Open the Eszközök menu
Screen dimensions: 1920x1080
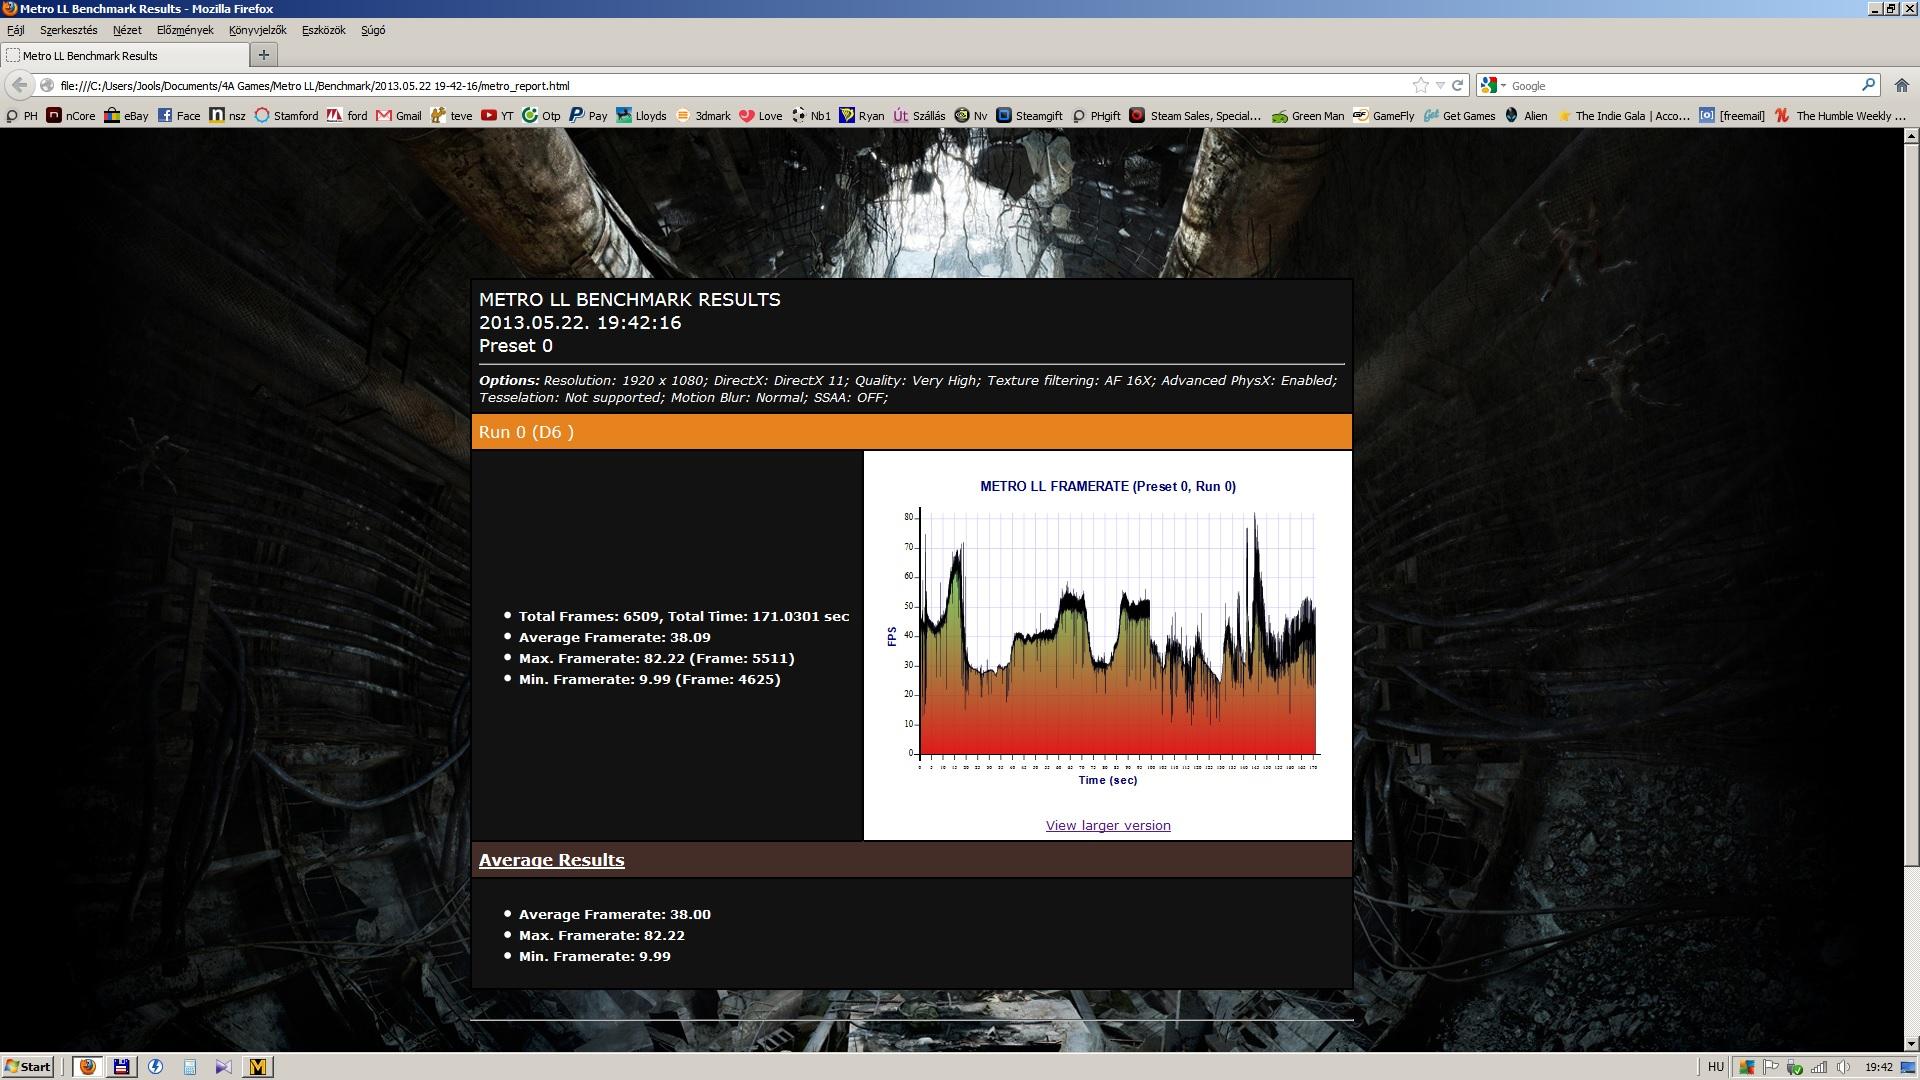[323, 30]
